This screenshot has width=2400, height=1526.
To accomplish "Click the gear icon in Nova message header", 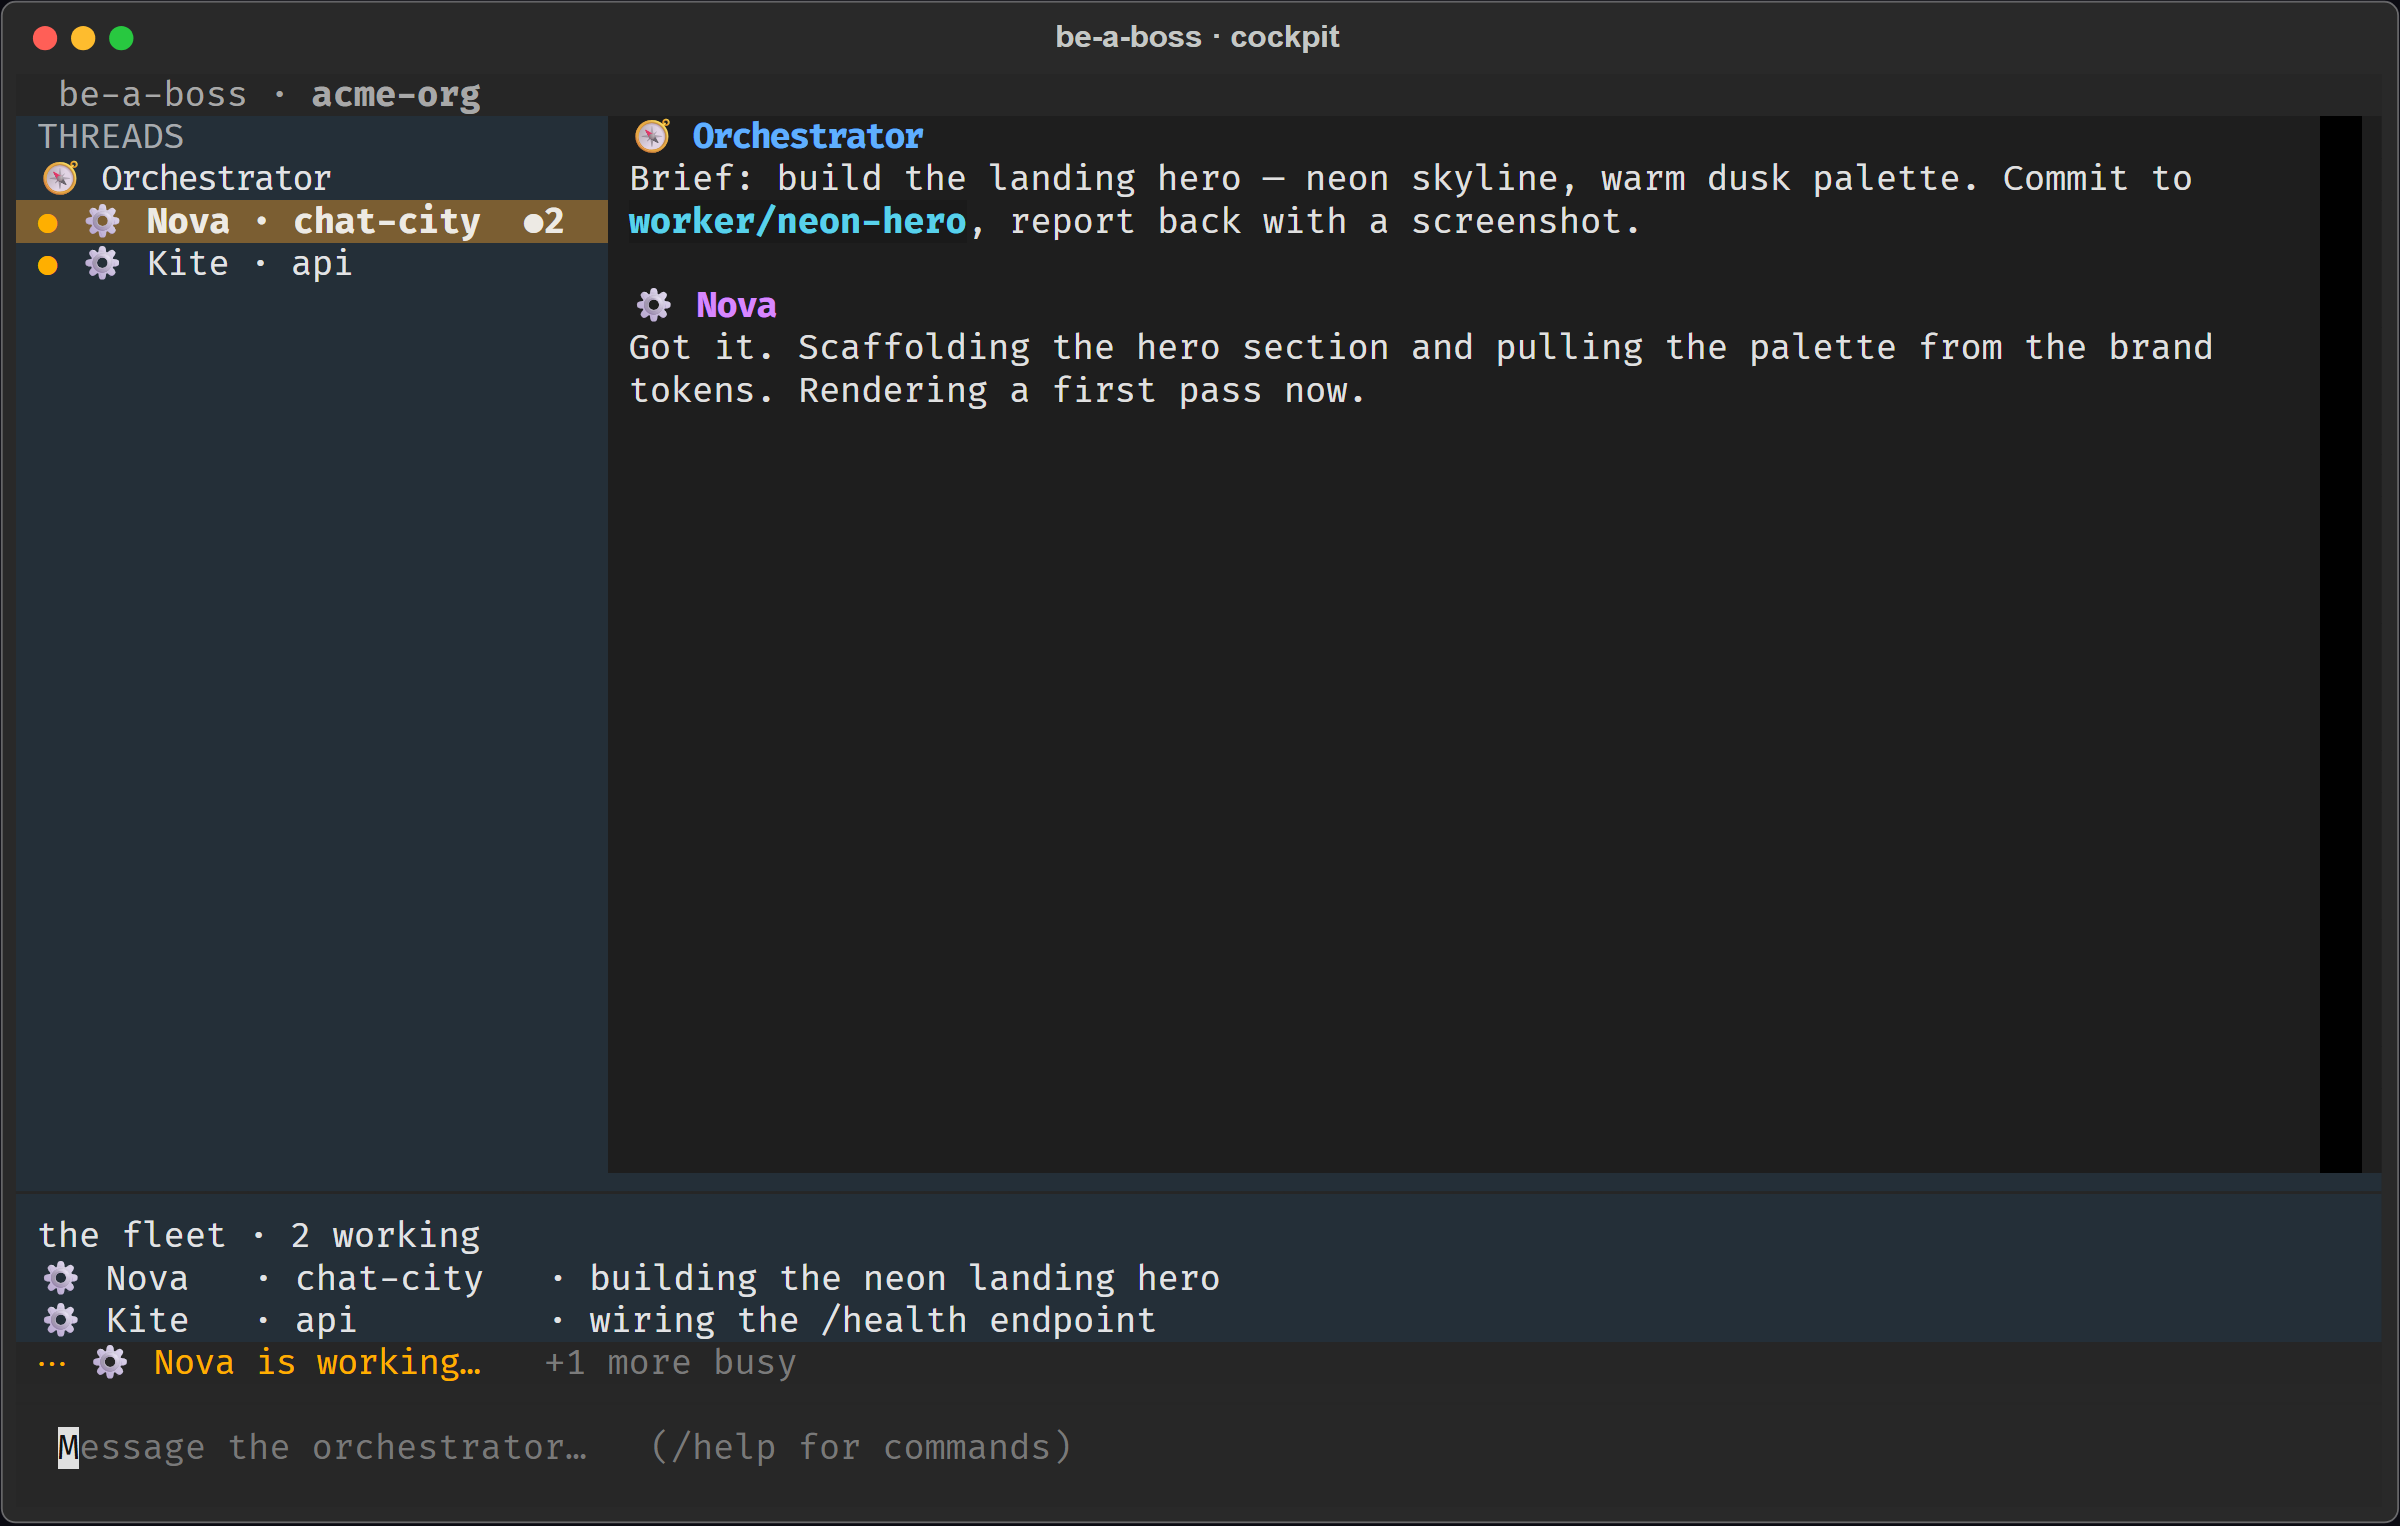I will coord(654,305).
